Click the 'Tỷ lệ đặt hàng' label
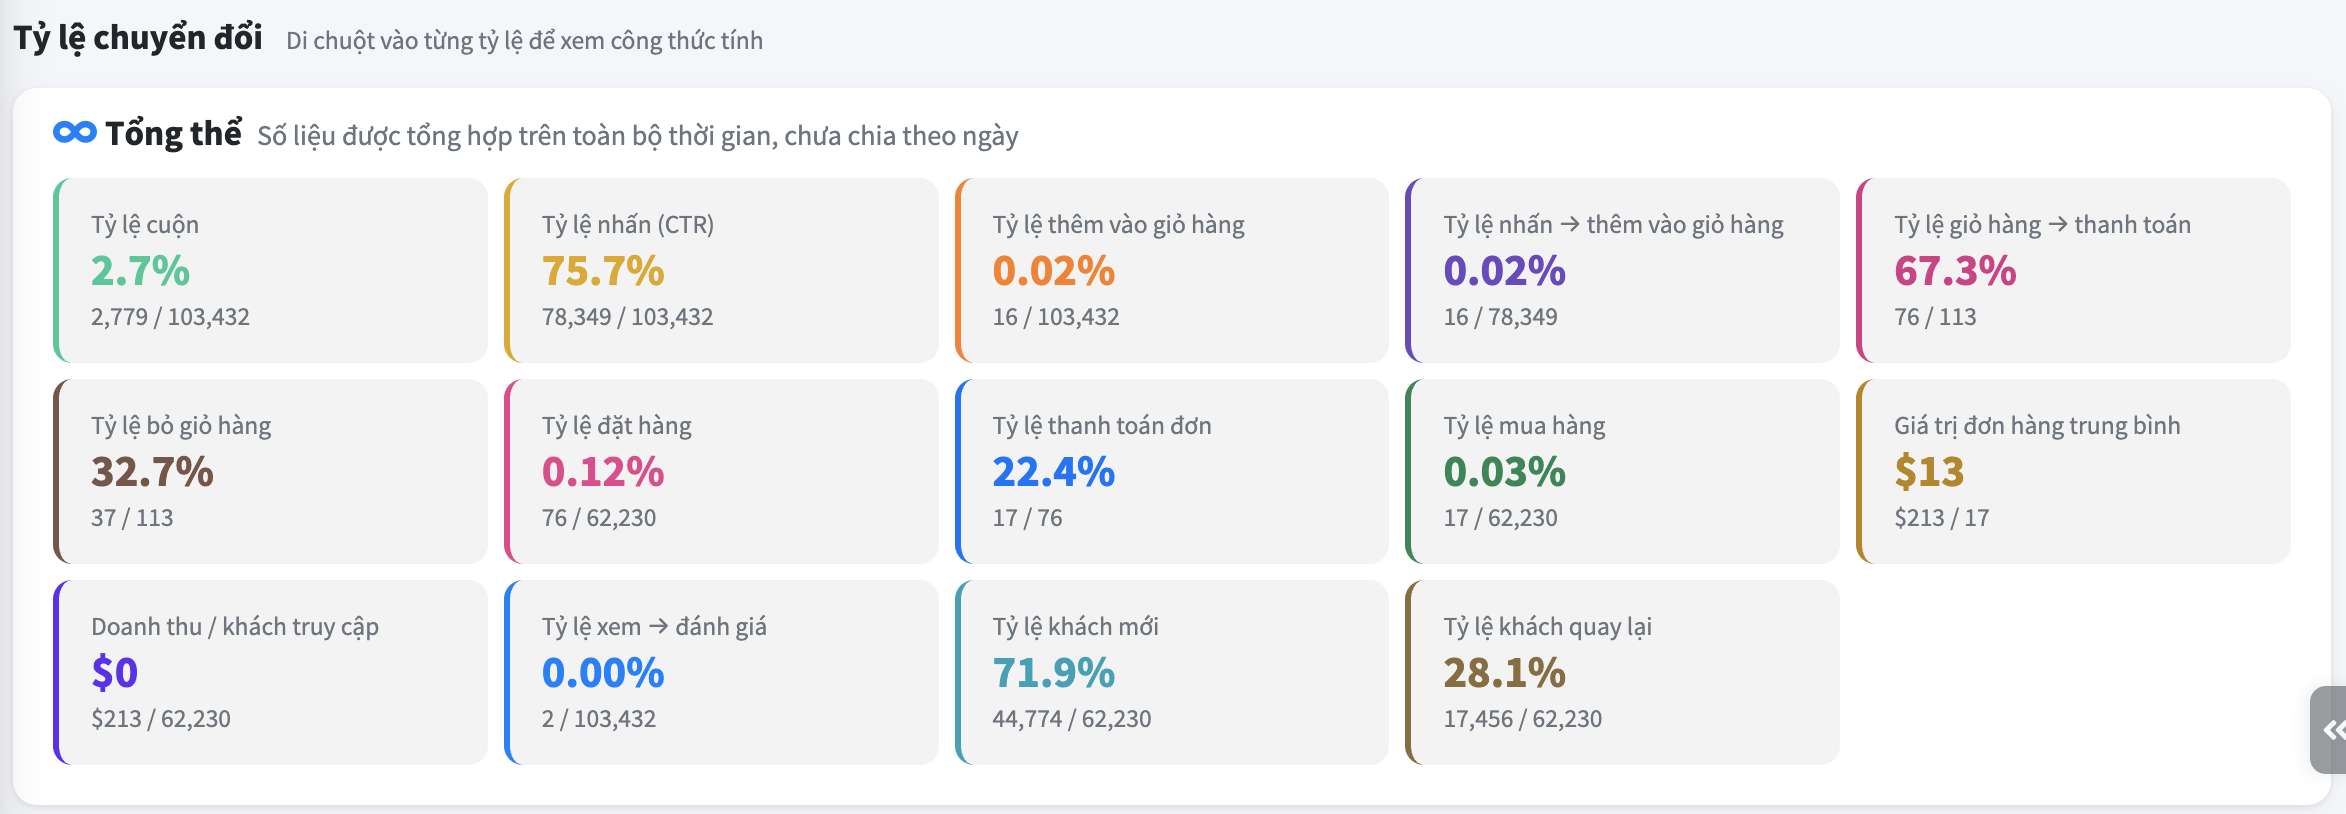Image resolution: width=2346 pixels, height=814 pixels. 617,425
